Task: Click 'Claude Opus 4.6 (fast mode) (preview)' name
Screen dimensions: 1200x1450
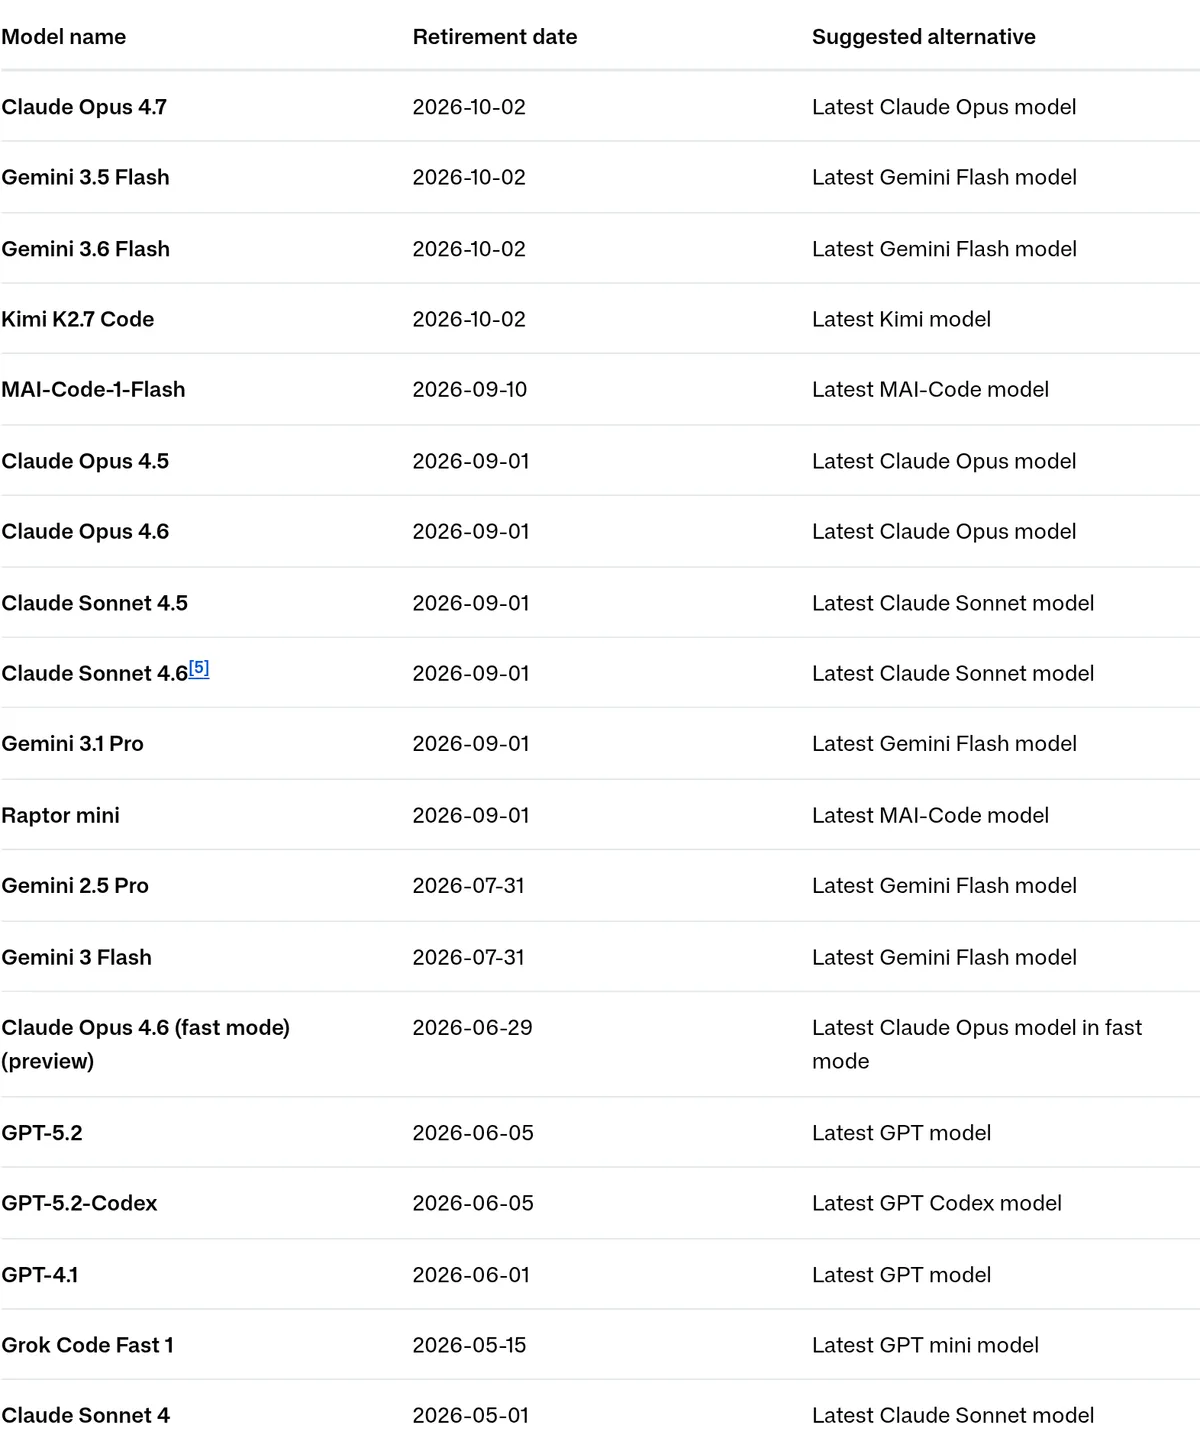Action: tap(146, 1044)
